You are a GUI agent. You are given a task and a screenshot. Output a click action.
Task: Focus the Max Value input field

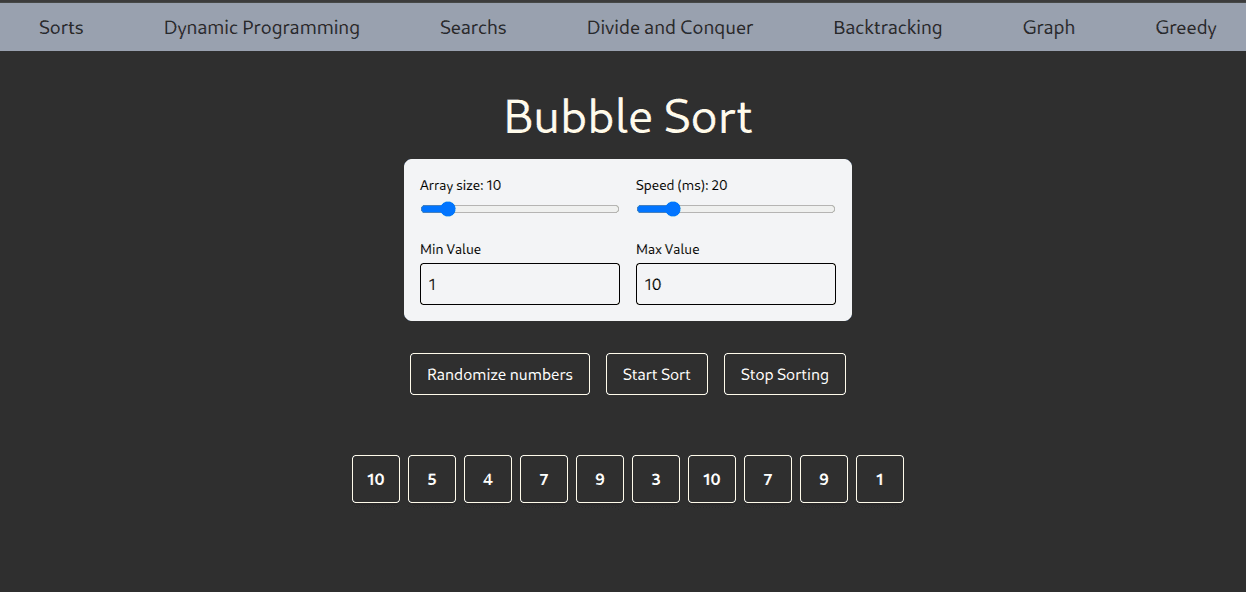735,284
